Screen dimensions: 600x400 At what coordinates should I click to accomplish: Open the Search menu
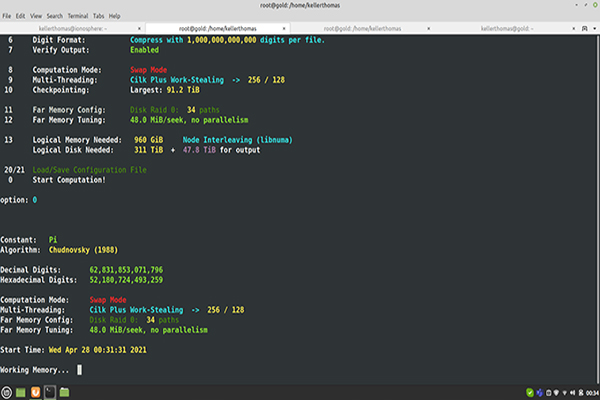click(54, 16)
